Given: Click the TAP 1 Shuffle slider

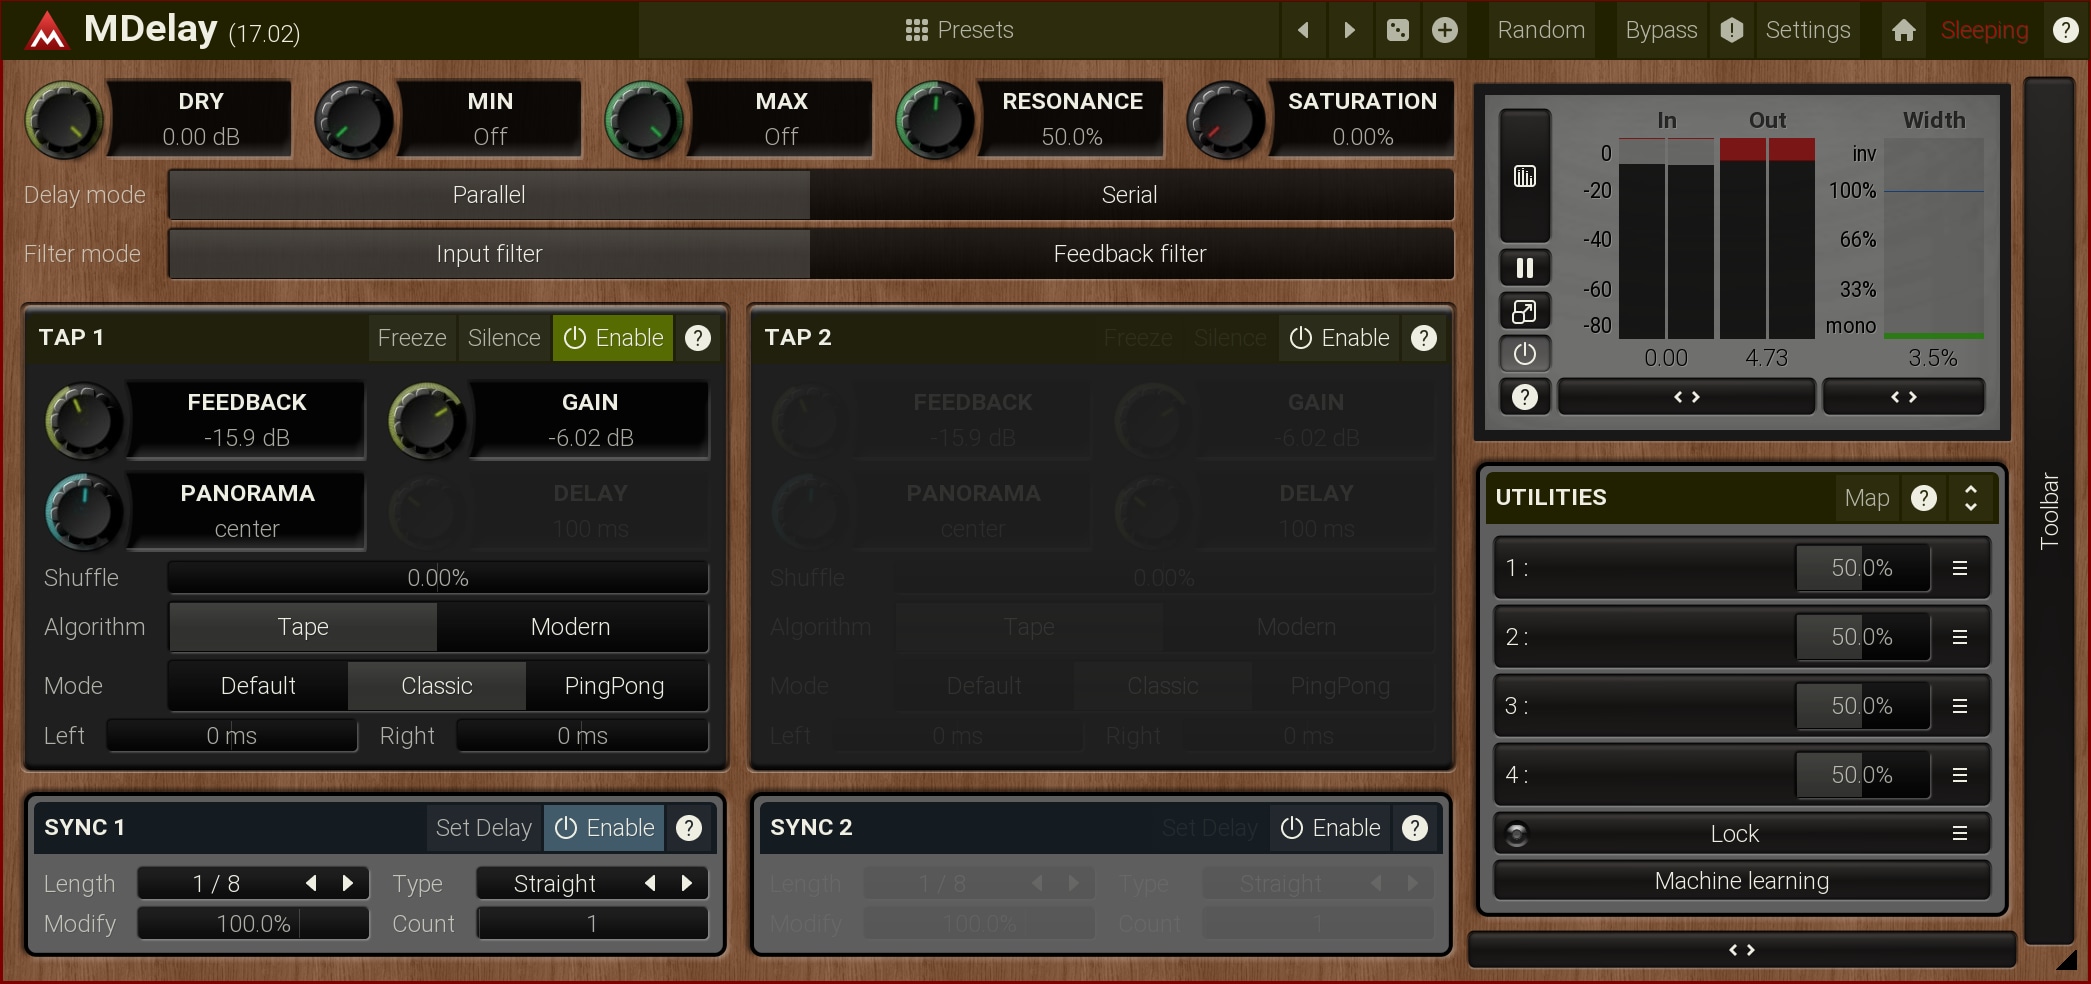Looking at the screenshot, I should pos(438,578).
